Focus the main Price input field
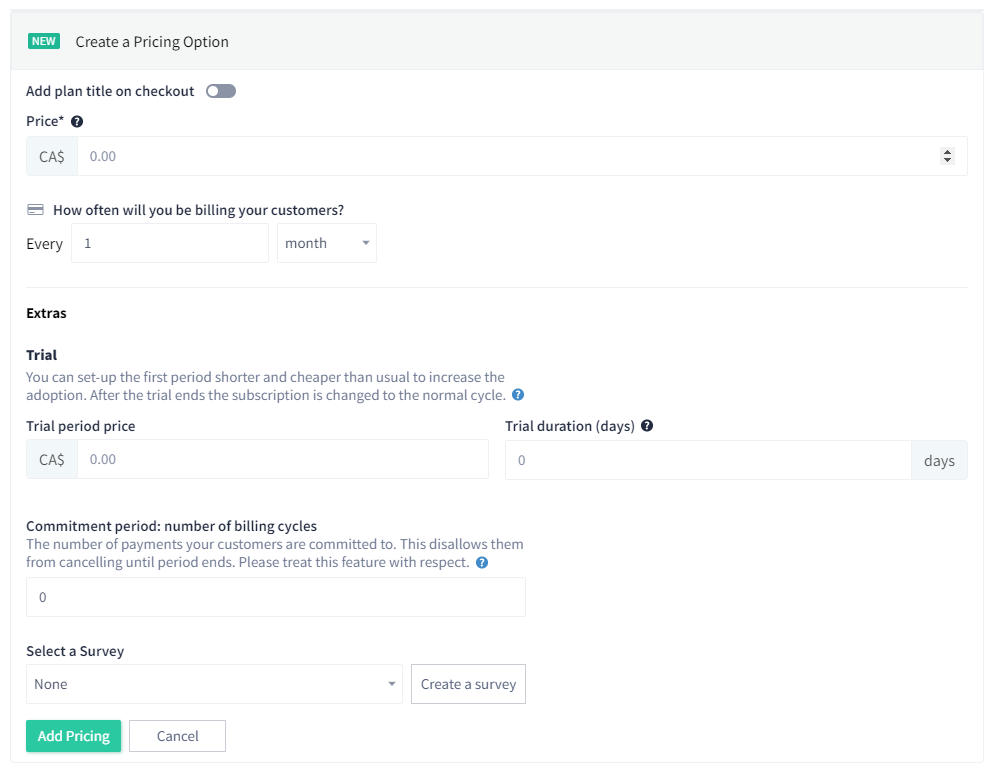This screenshot has width=996, height=771. click(x=508, y=156)
